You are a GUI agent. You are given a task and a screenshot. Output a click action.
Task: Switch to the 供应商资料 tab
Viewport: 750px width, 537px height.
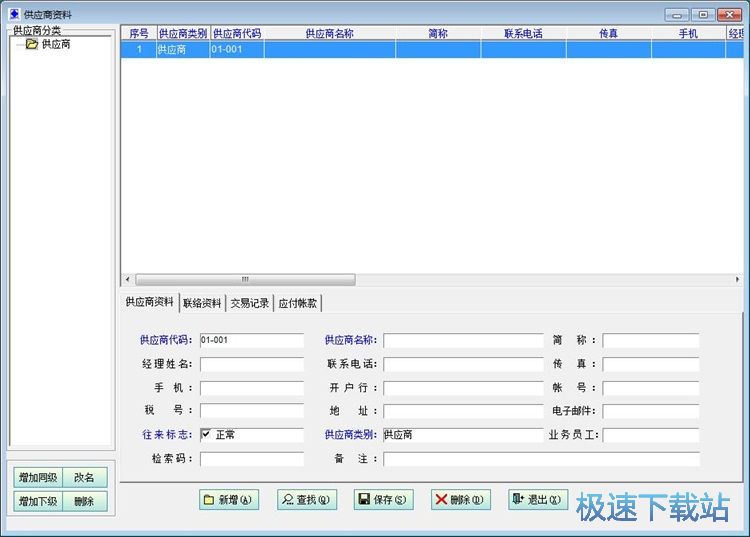pos(149,302)
